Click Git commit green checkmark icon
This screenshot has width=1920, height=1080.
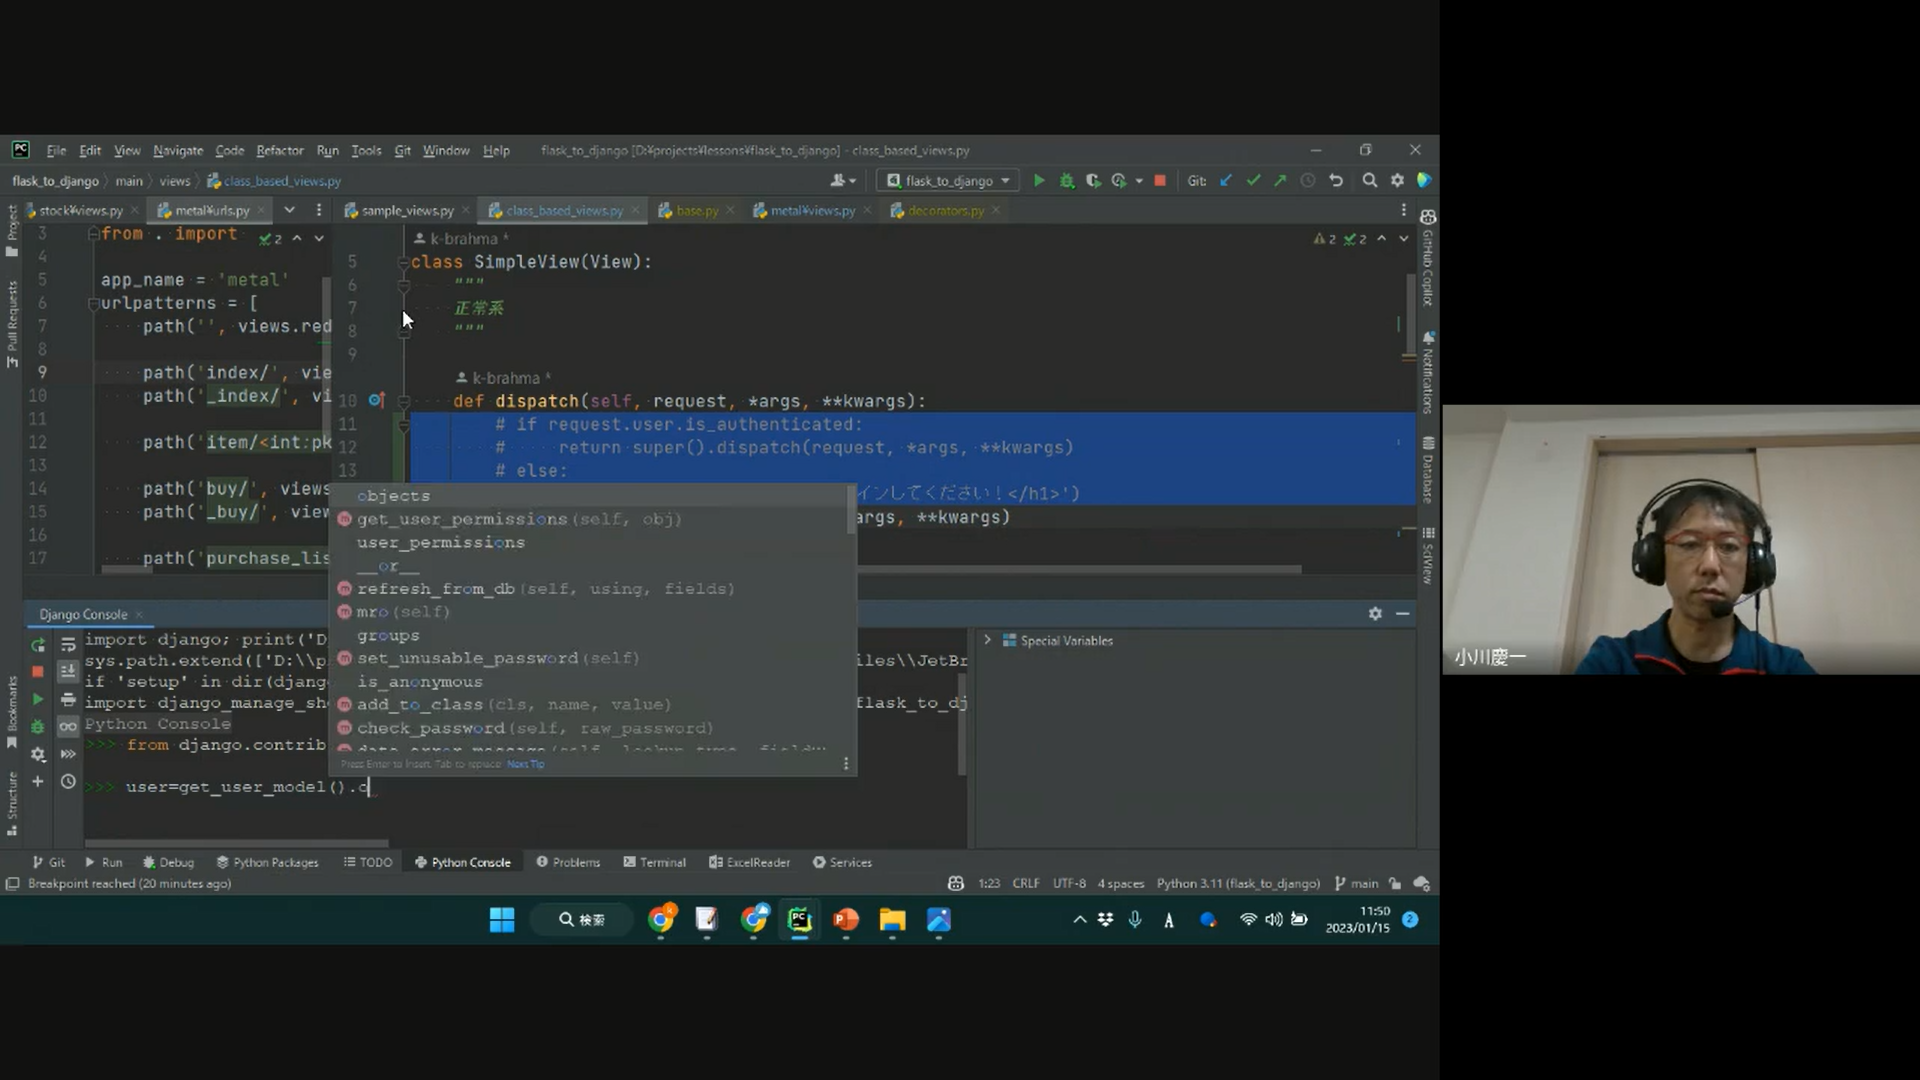click(x=1253, y=181)
